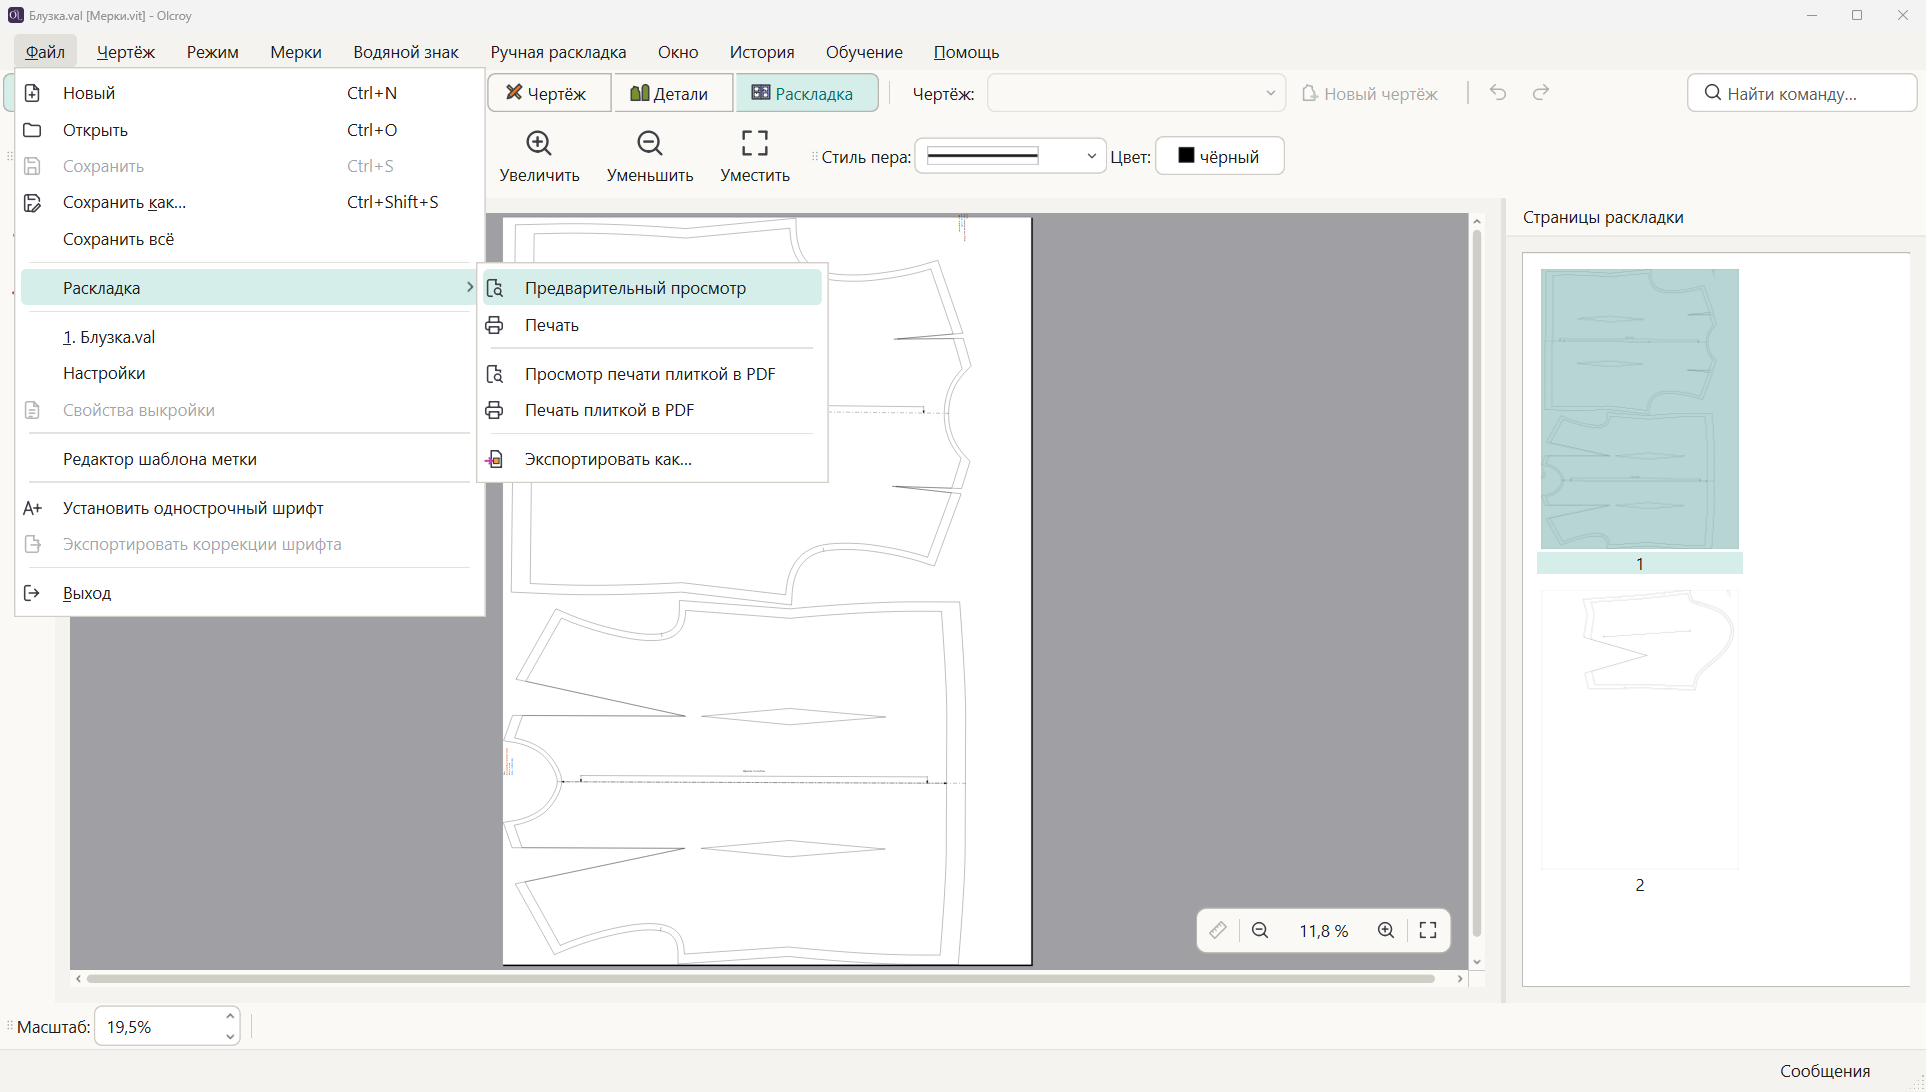Open the Мерки menu
The image size is (1926, 1092).
(x=296, y=52)
